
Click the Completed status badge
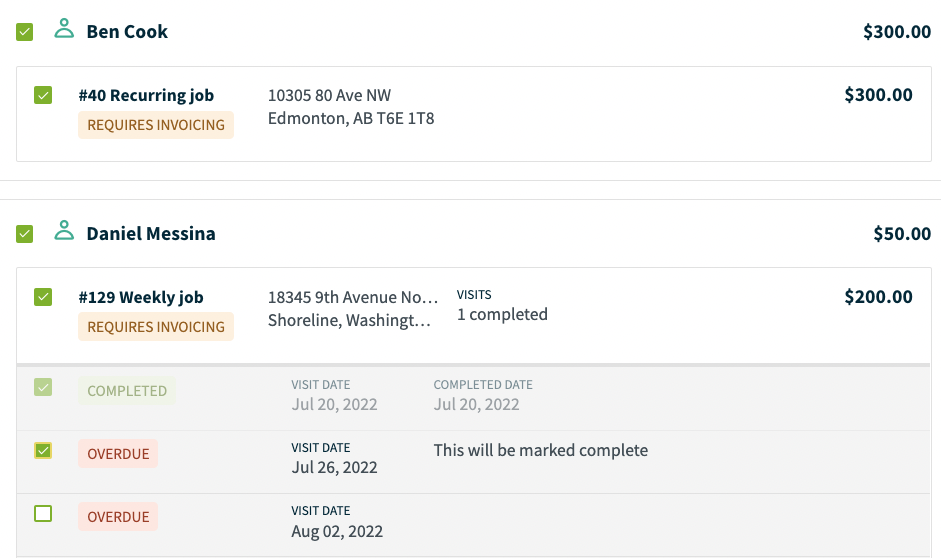[x=127, y=391]
